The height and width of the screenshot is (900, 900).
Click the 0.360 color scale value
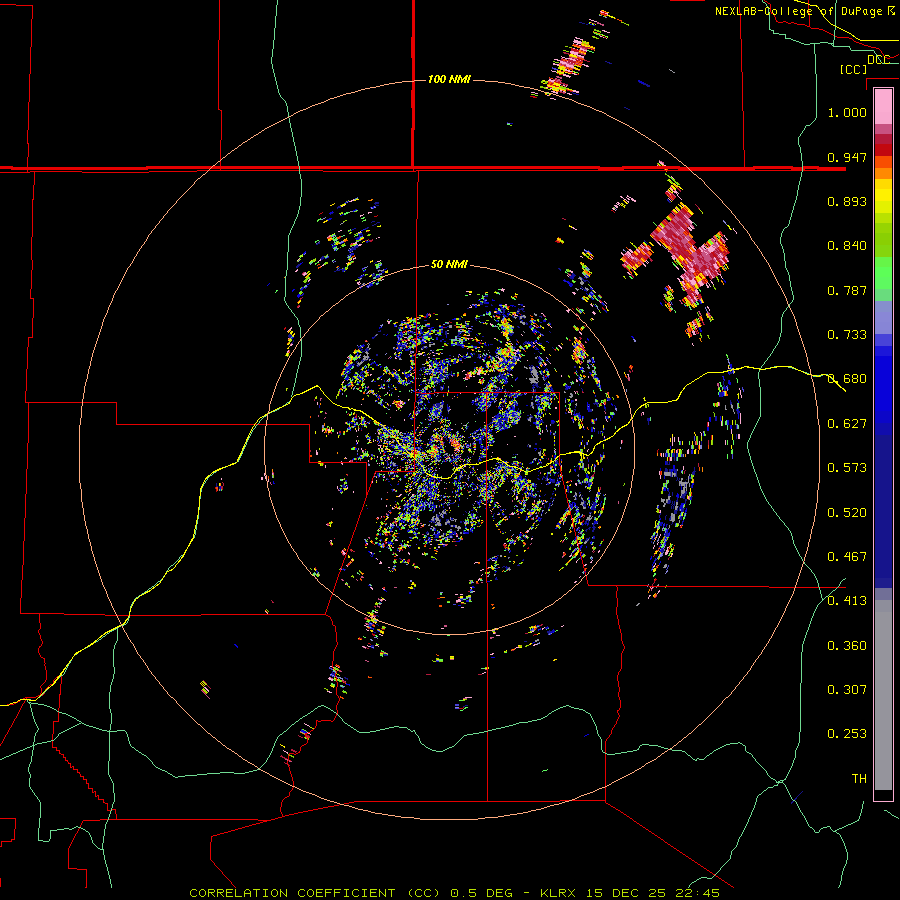click(847, 646)
